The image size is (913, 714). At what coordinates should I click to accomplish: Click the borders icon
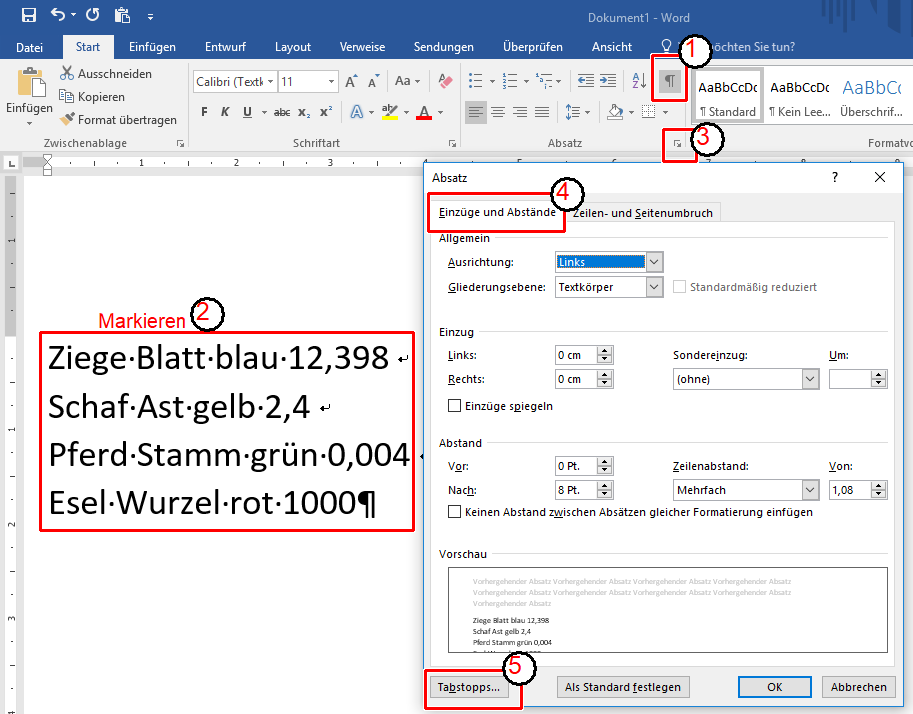649,112
